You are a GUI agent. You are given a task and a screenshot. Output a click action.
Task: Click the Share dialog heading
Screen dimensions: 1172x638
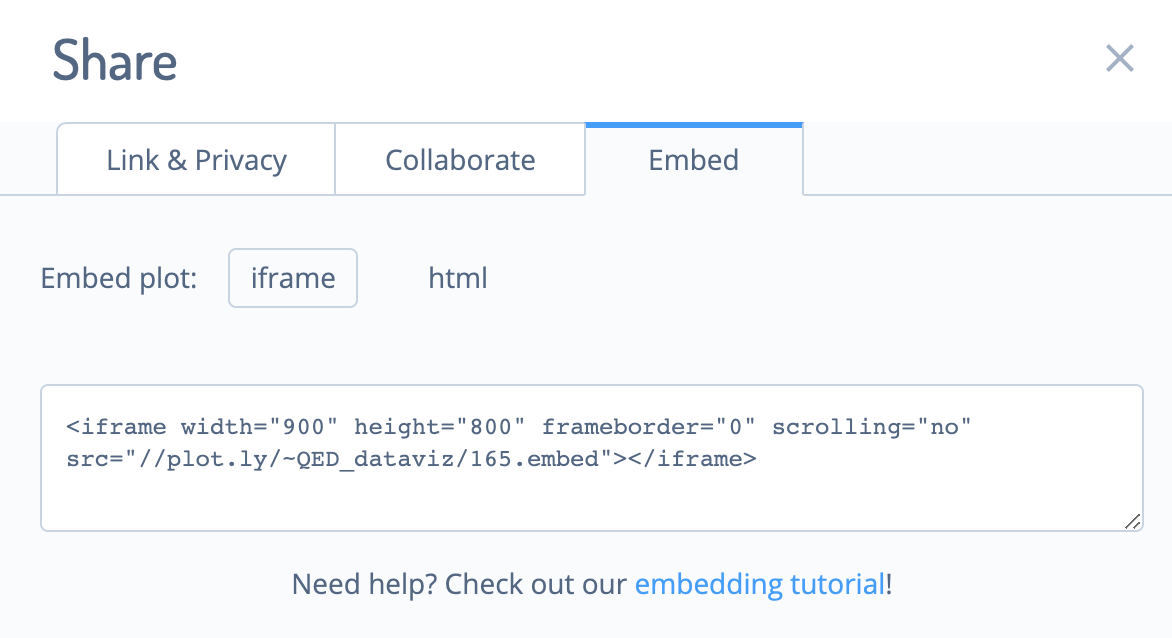(x=114, y=61)
